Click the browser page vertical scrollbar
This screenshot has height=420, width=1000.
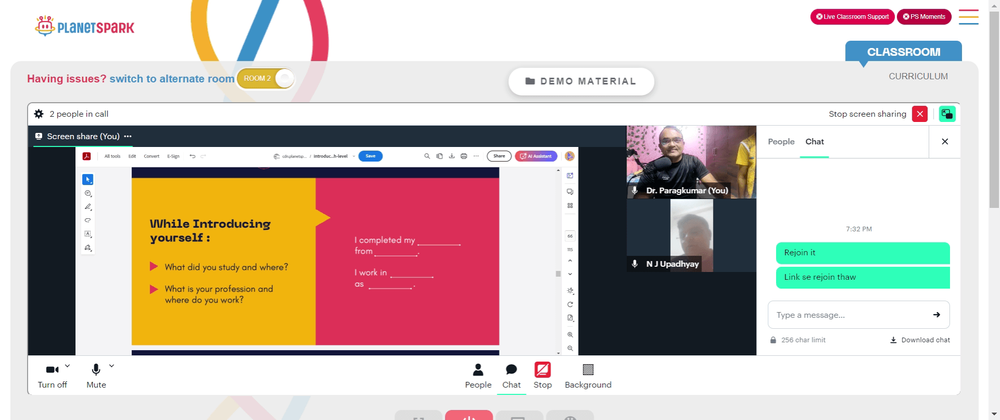(x=994, y=112)
